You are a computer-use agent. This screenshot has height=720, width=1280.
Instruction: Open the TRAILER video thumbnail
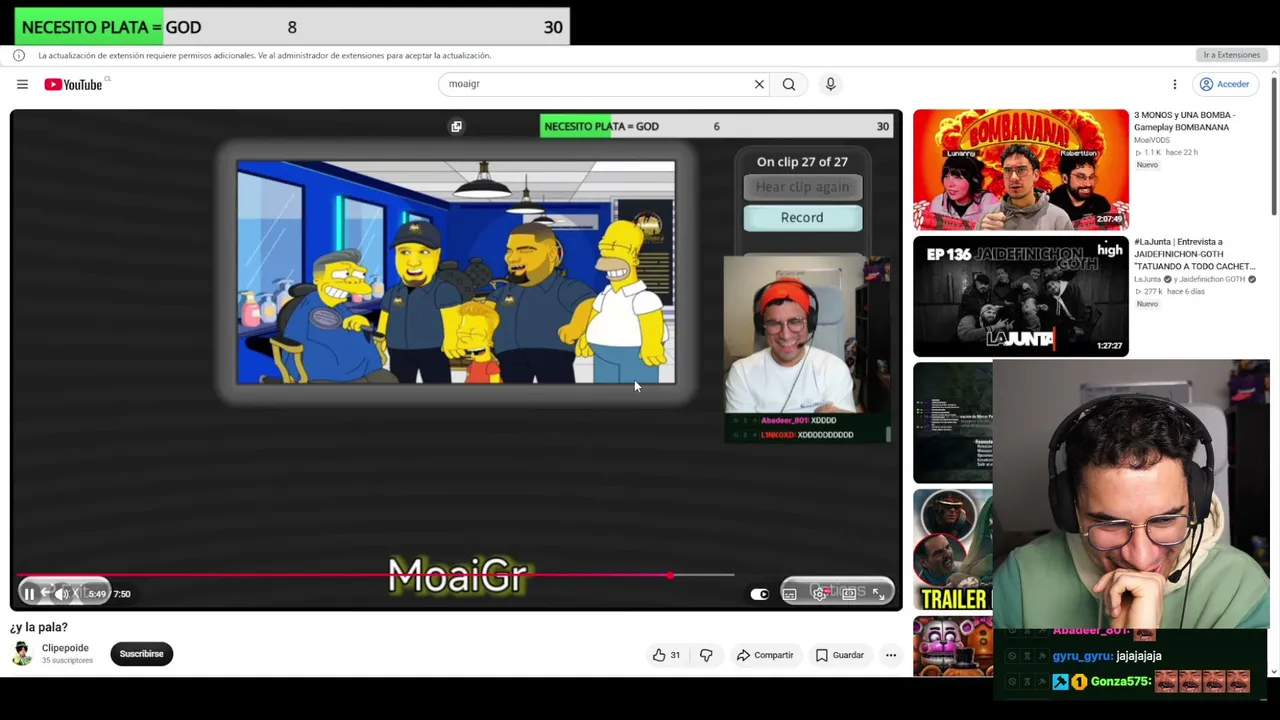point(953,549)
